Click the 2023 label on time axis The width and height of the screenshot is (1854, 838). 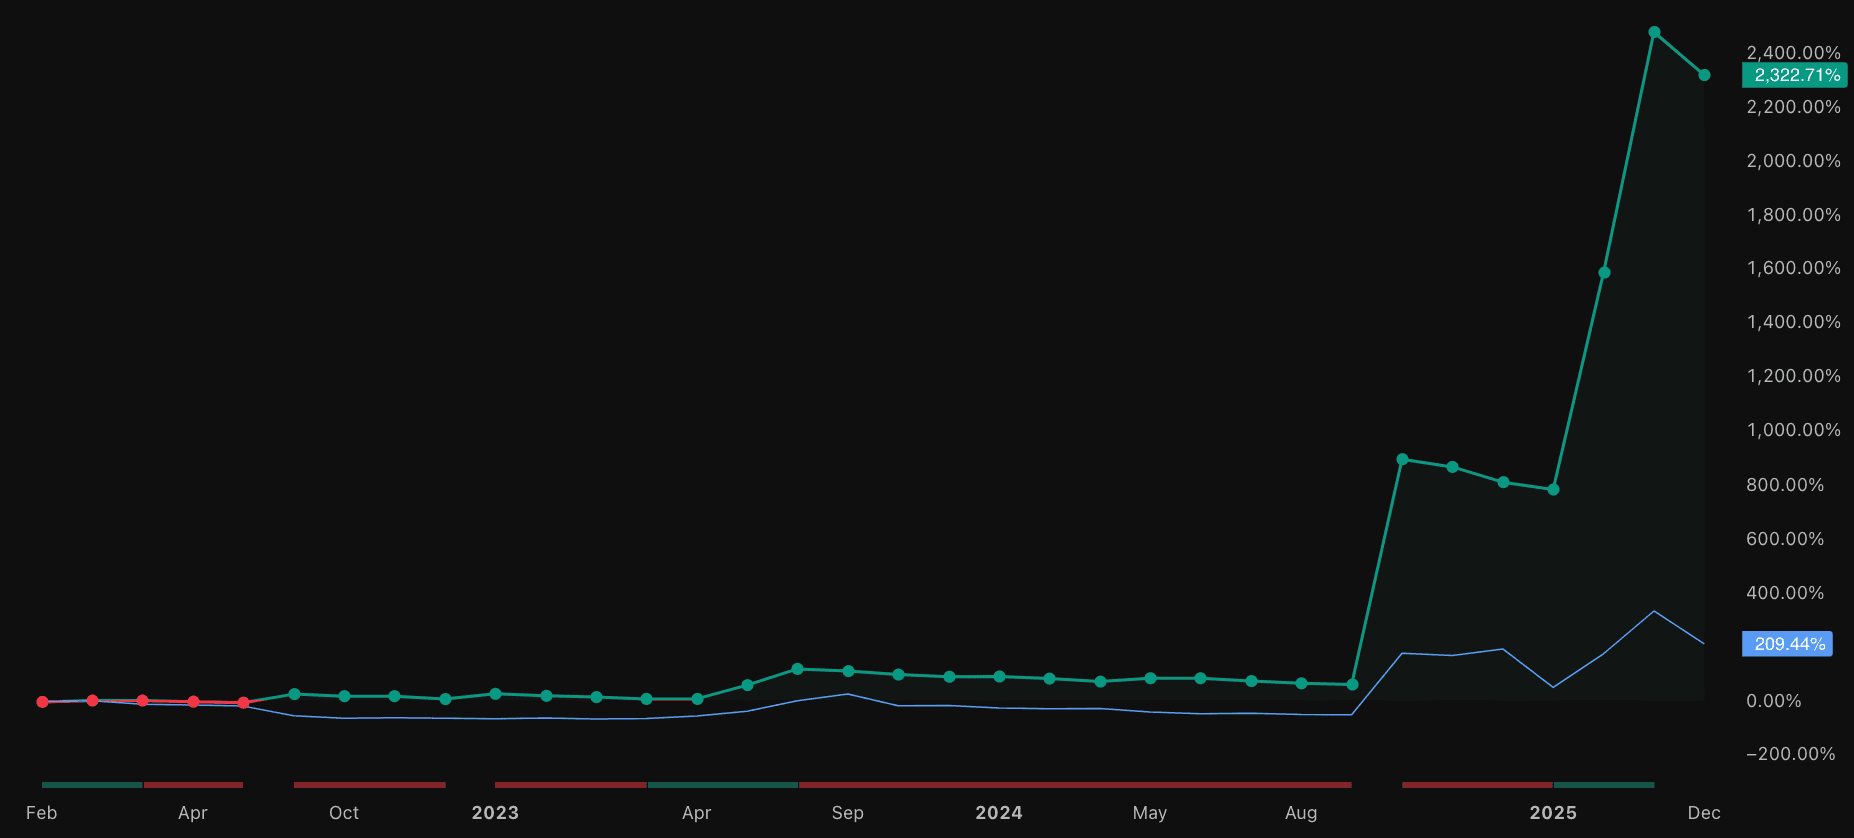point(495,813)
